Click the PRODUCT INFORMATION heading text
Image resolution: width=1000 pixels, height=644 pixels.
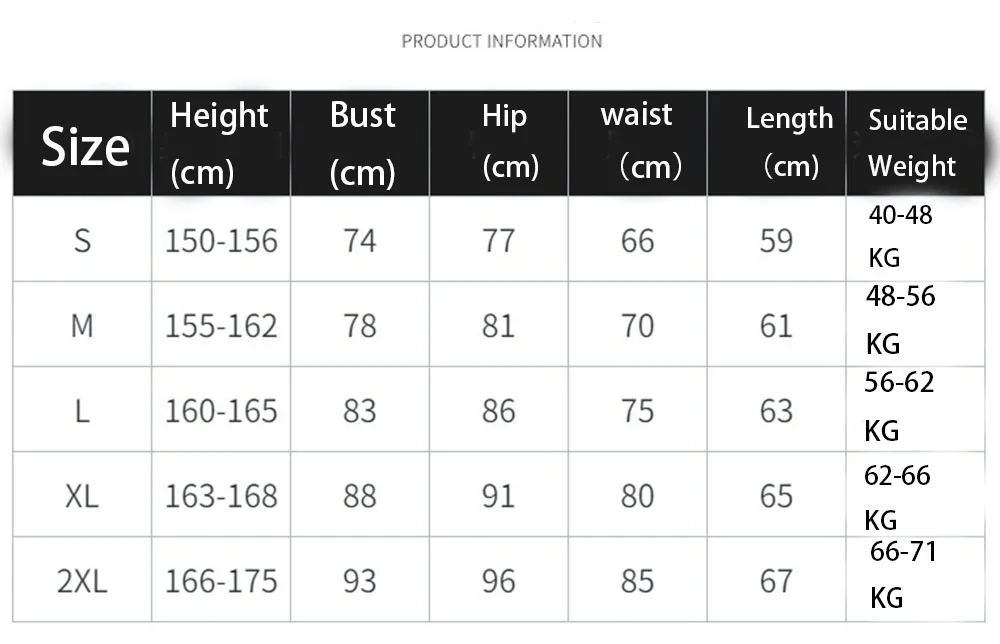click(x=501, y=41)
